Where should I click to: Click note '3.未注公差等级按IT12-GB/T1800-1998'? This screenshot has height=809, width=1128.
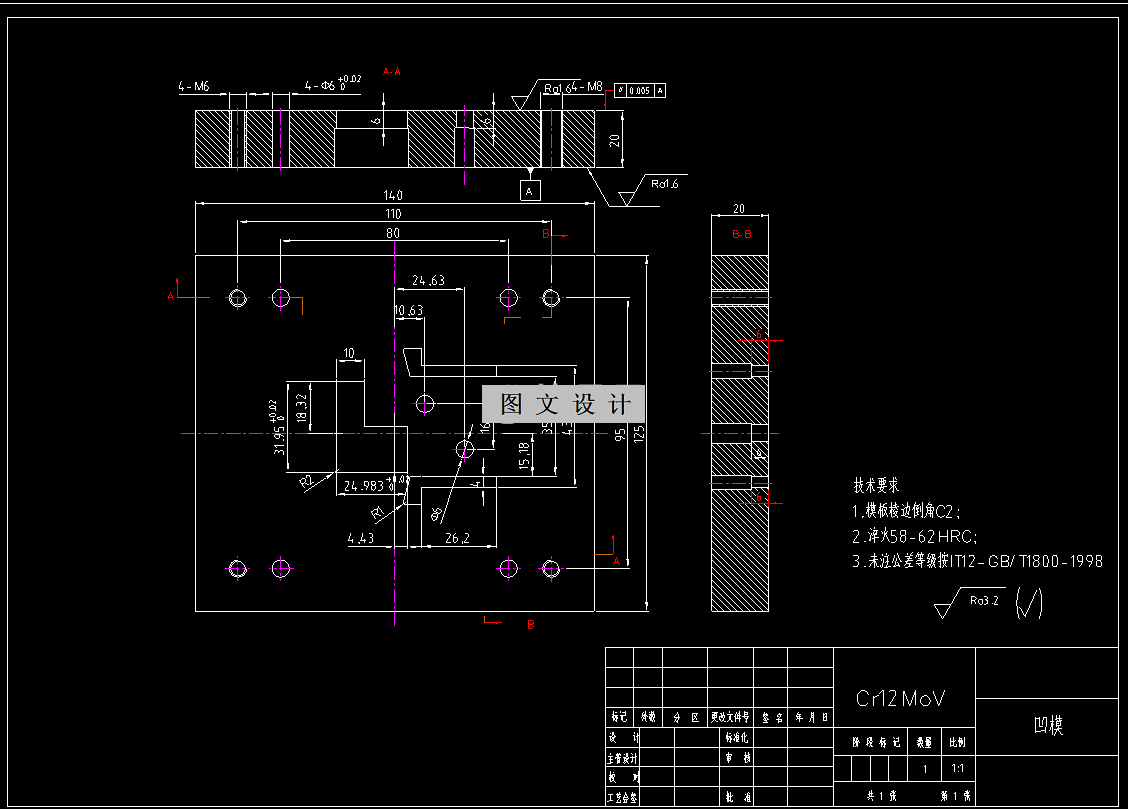click(x=977, y=561)
